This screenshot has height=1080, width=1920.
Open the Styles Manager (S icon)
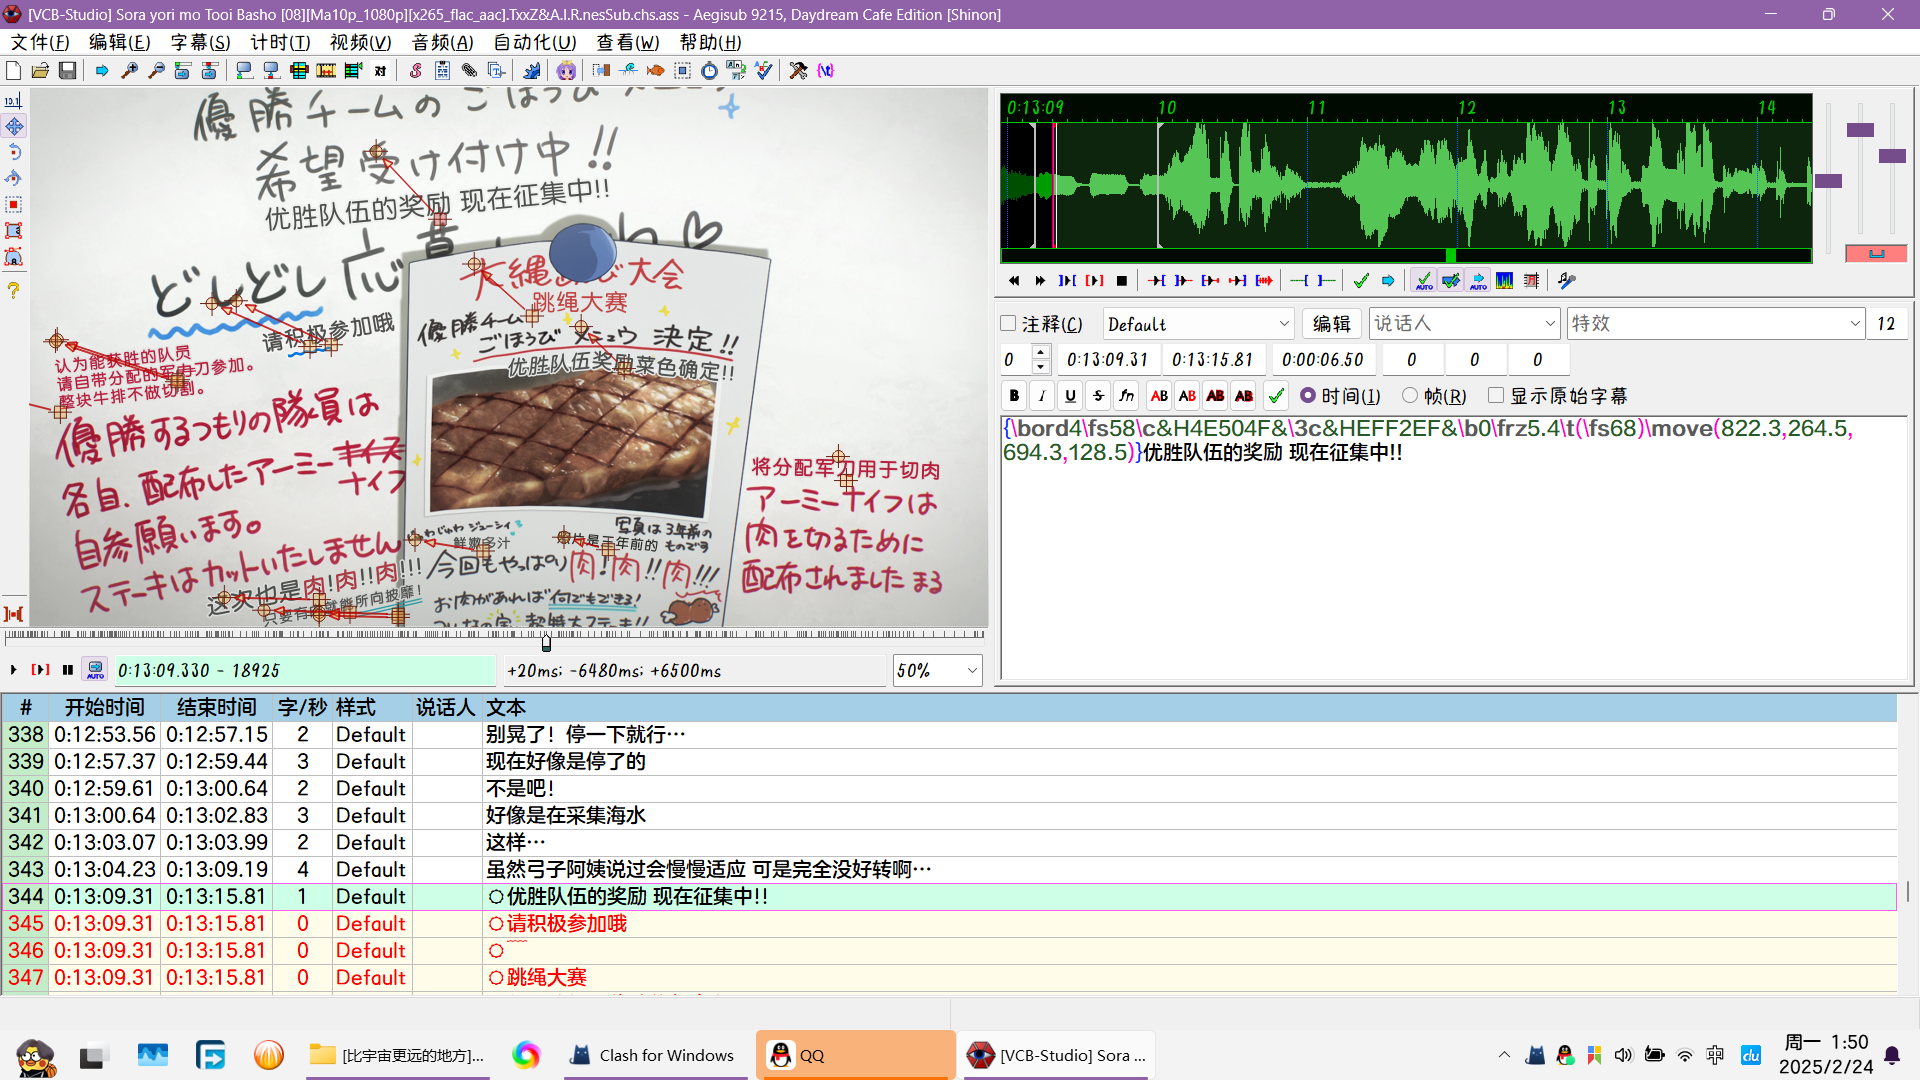pos(415,71)
